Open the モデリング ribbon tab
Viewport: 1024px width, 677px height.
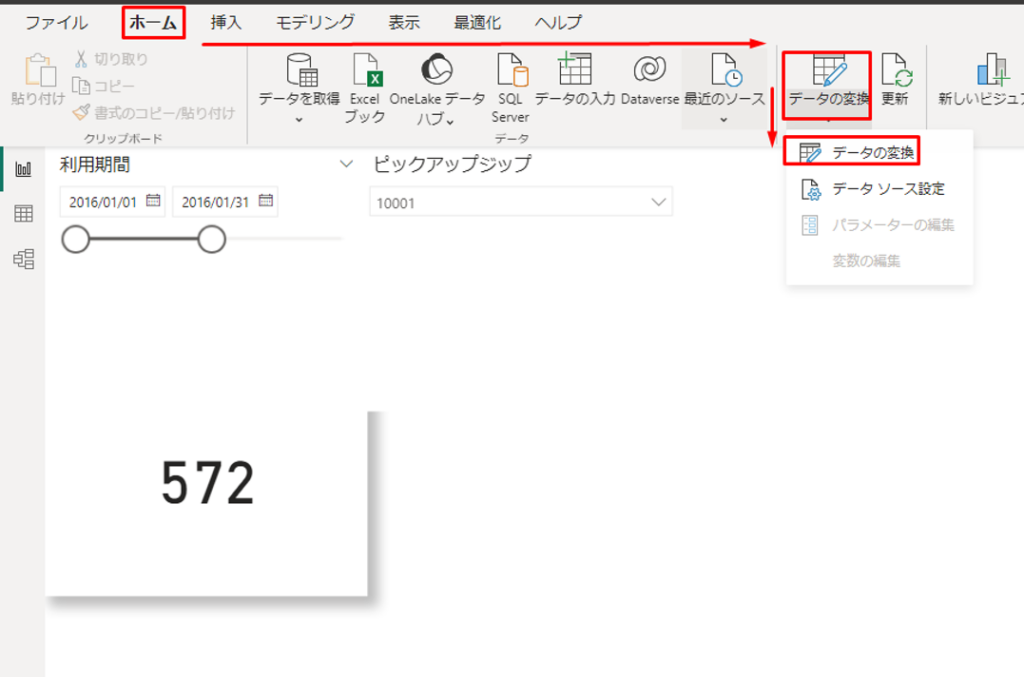pos(315,23)
